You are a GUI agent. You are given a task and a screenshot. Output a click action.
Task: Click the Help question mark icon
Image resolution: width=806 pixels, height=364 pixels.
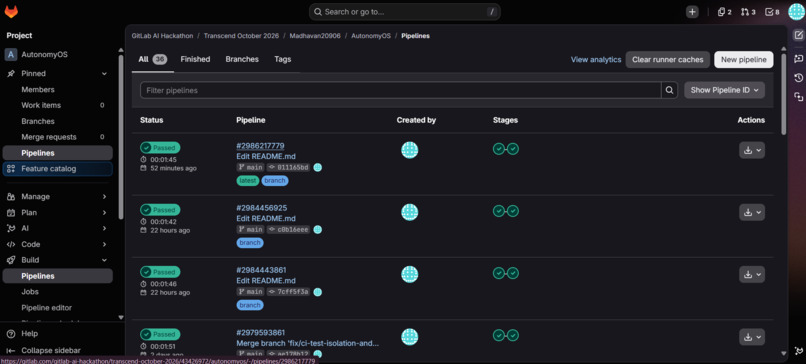11,334
